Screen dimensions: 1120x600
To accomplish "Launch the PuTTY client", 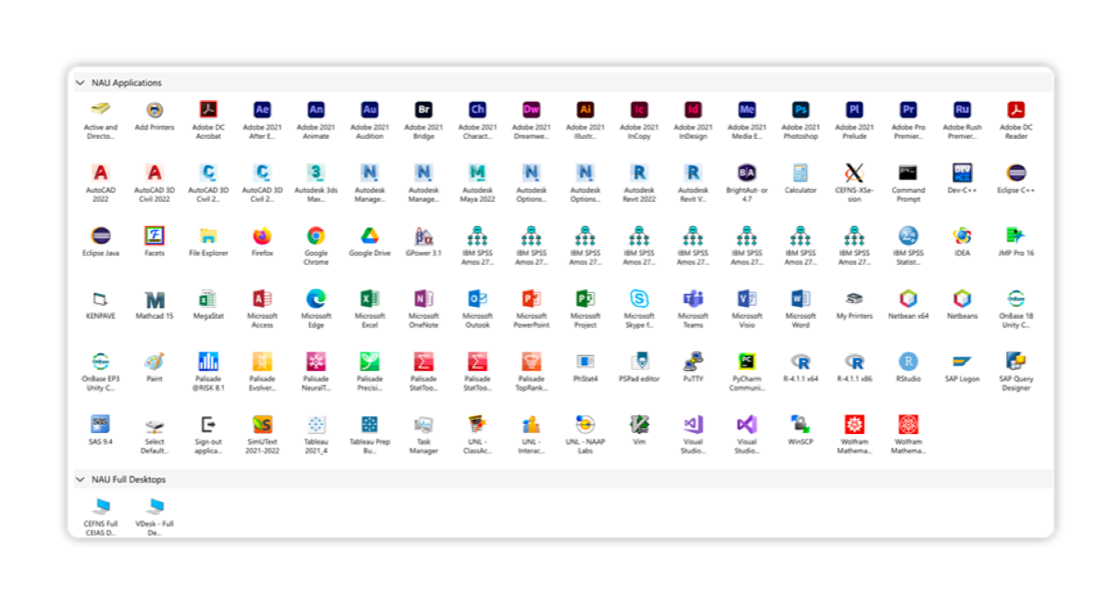I will pyautogui.click(x=693, y=362).
